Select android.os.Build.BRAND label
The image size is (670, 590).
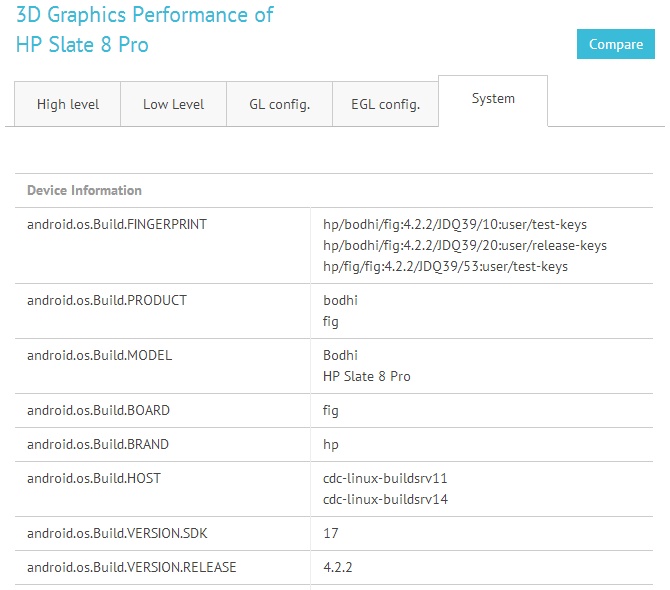click(98, 444)
